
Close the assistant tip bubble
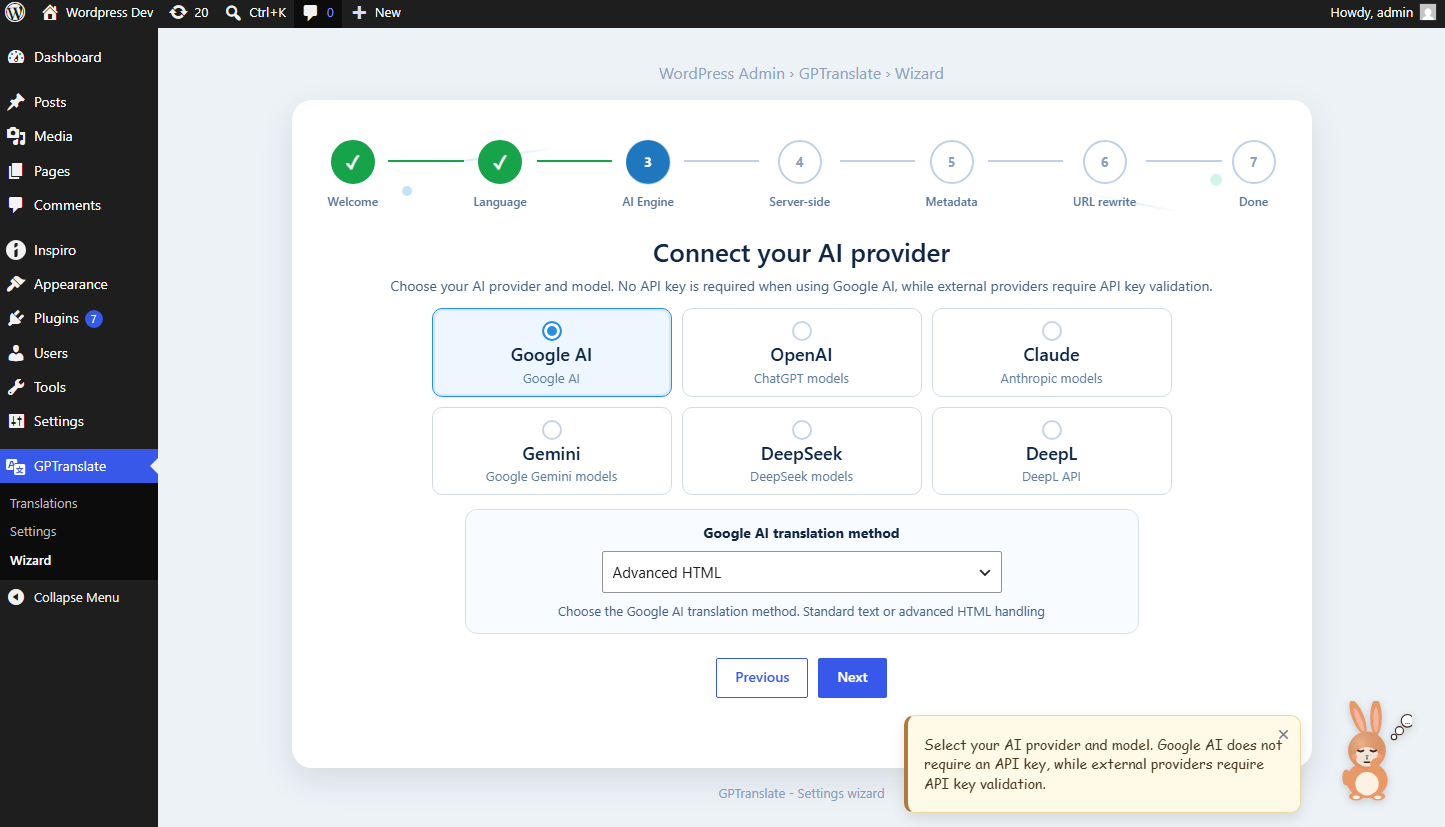1284,734
